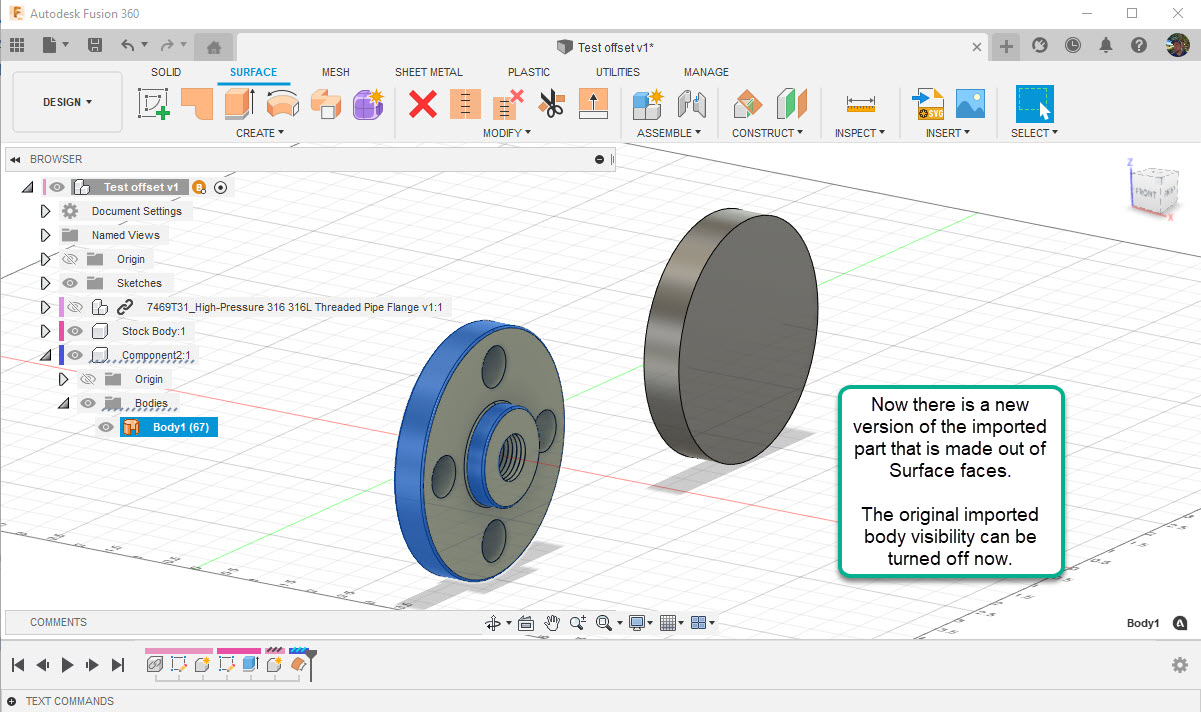Click the Insert SVG icon
1201x712 pixels.
point(928,103)
